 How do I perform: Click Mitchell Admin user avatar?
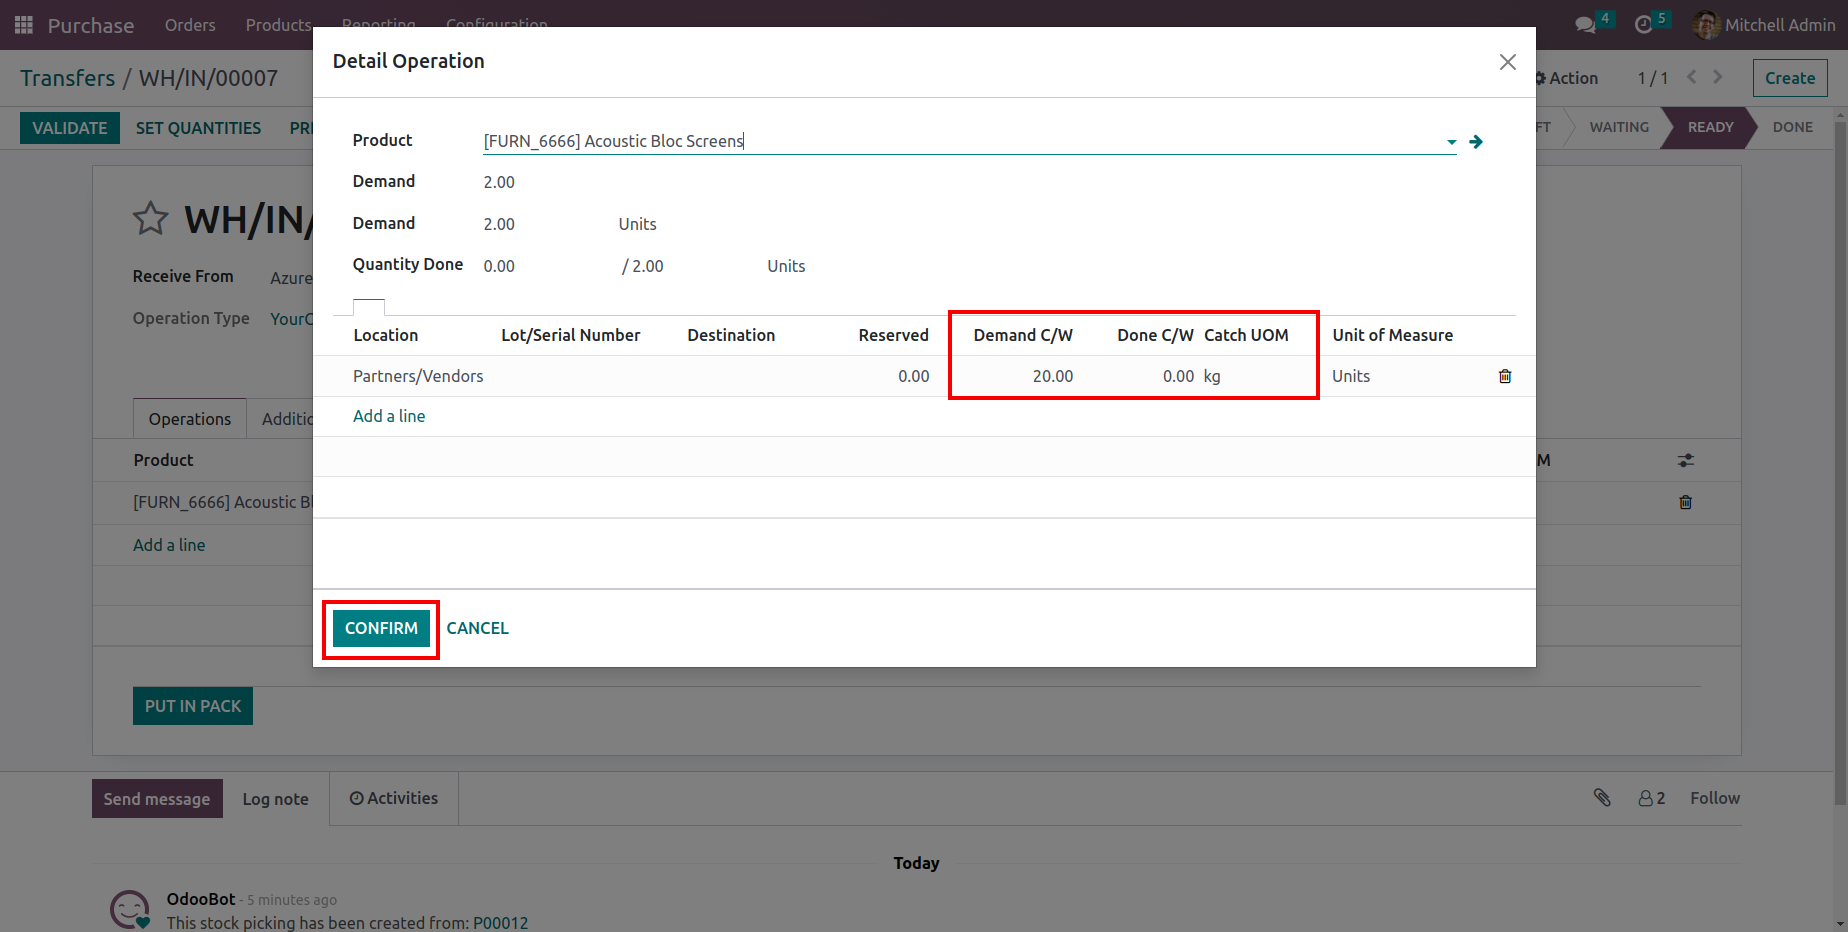pyautogui.click(x=1706, y=25)
